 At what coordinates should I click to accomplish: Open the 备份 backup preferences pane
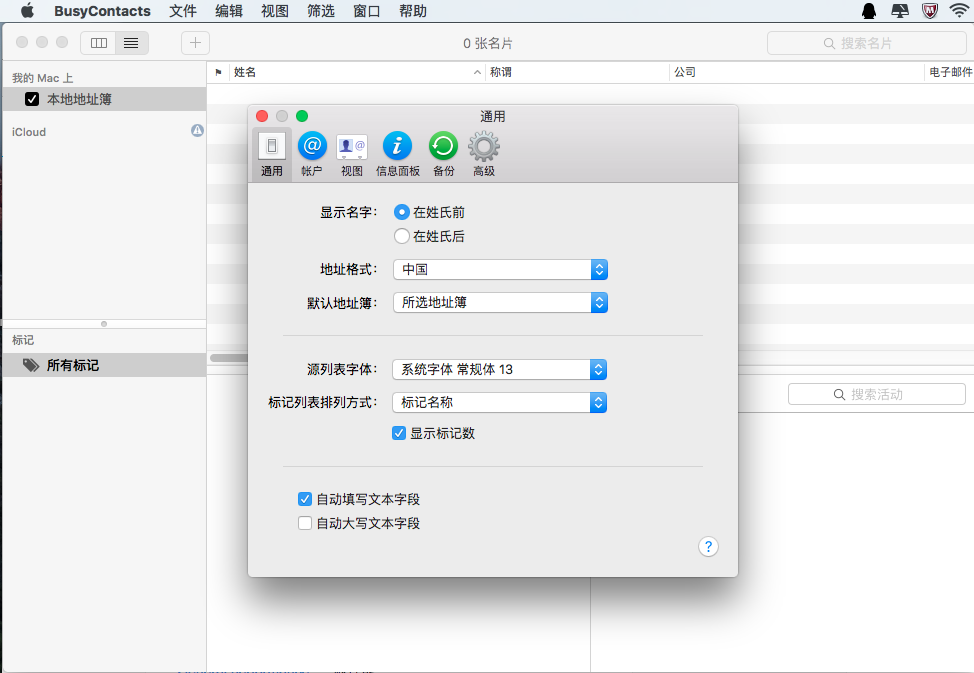pyautogui.click(x=444, y=154)
